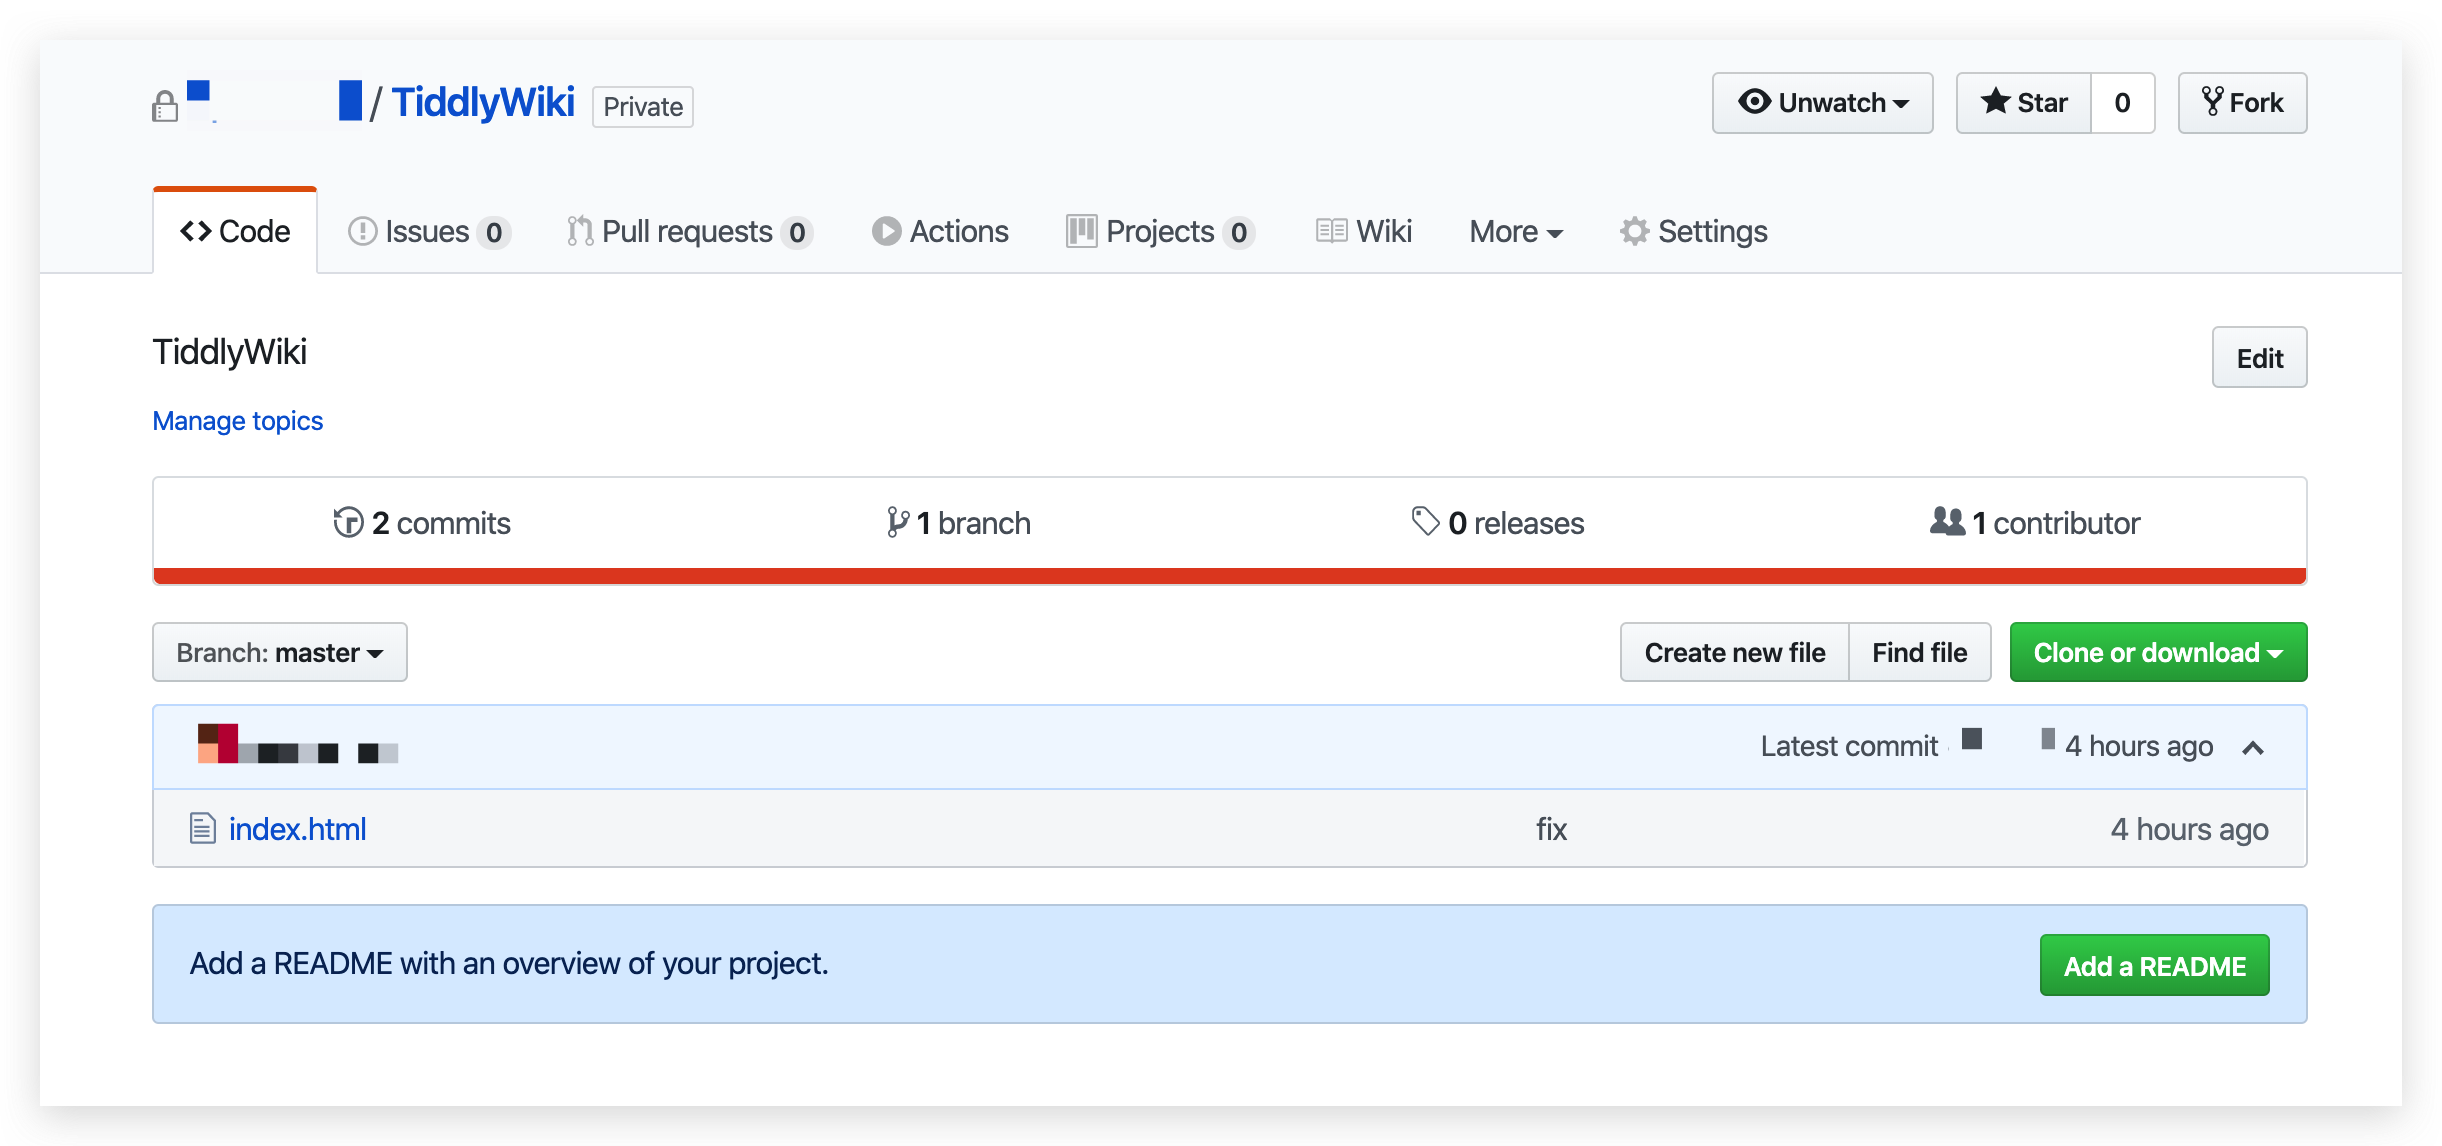
Task: Collapse the latest commit details chevron
Action: tap(2252, 747)
